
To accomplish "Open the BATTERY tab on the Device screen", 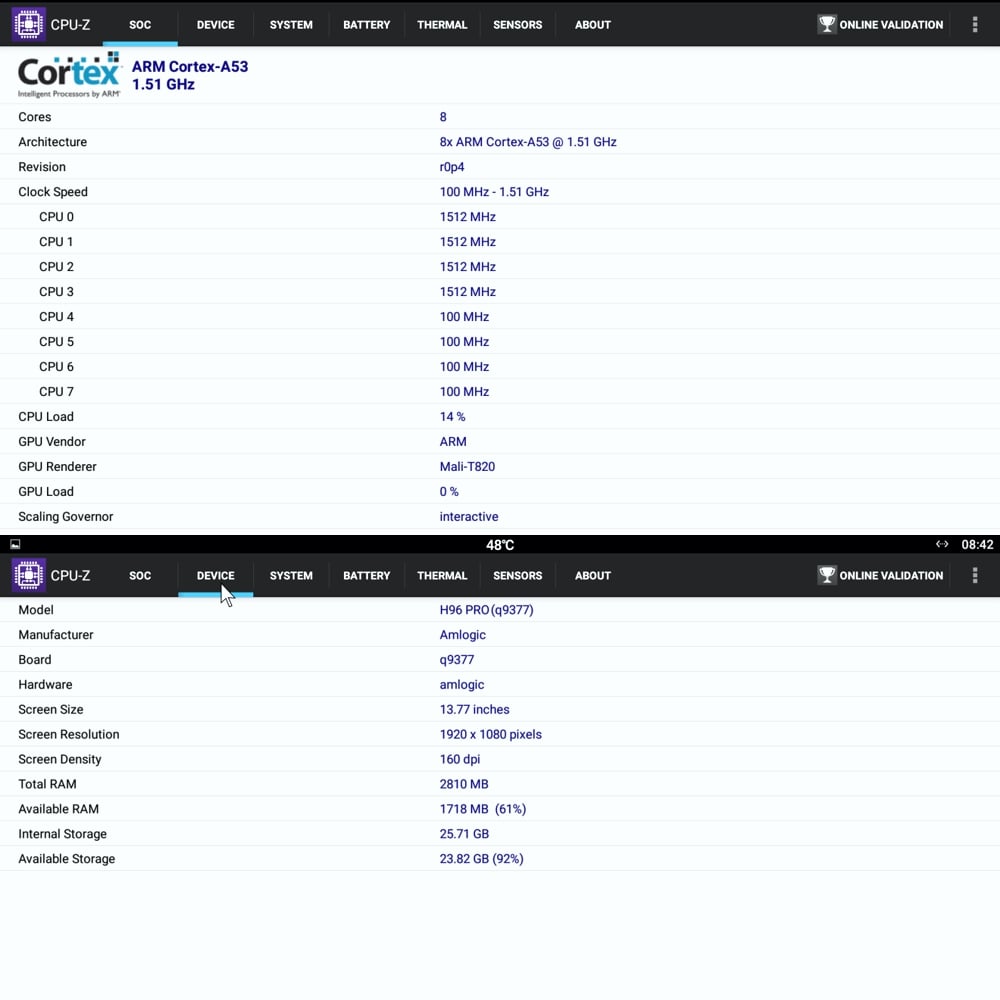I will tap(366, 576).
